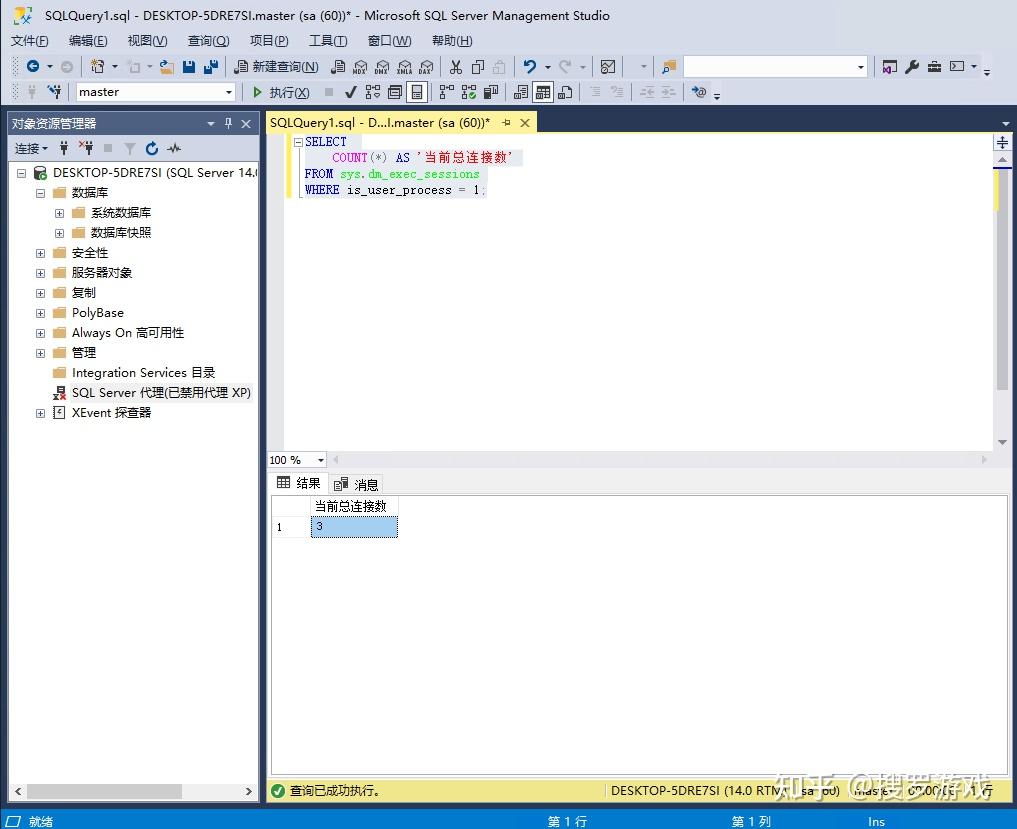Display the Estimated Execution Plan
Screen dimensions: 1017x829
click(373, 92)
